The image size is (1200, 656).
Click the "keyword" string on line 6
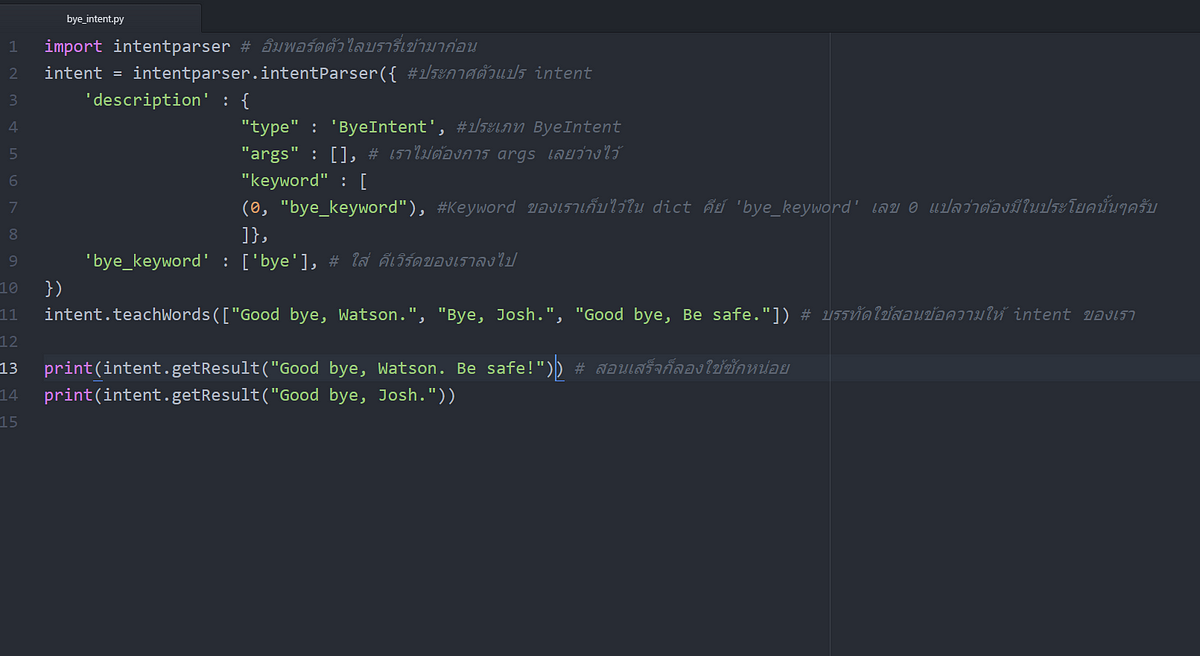285,181
